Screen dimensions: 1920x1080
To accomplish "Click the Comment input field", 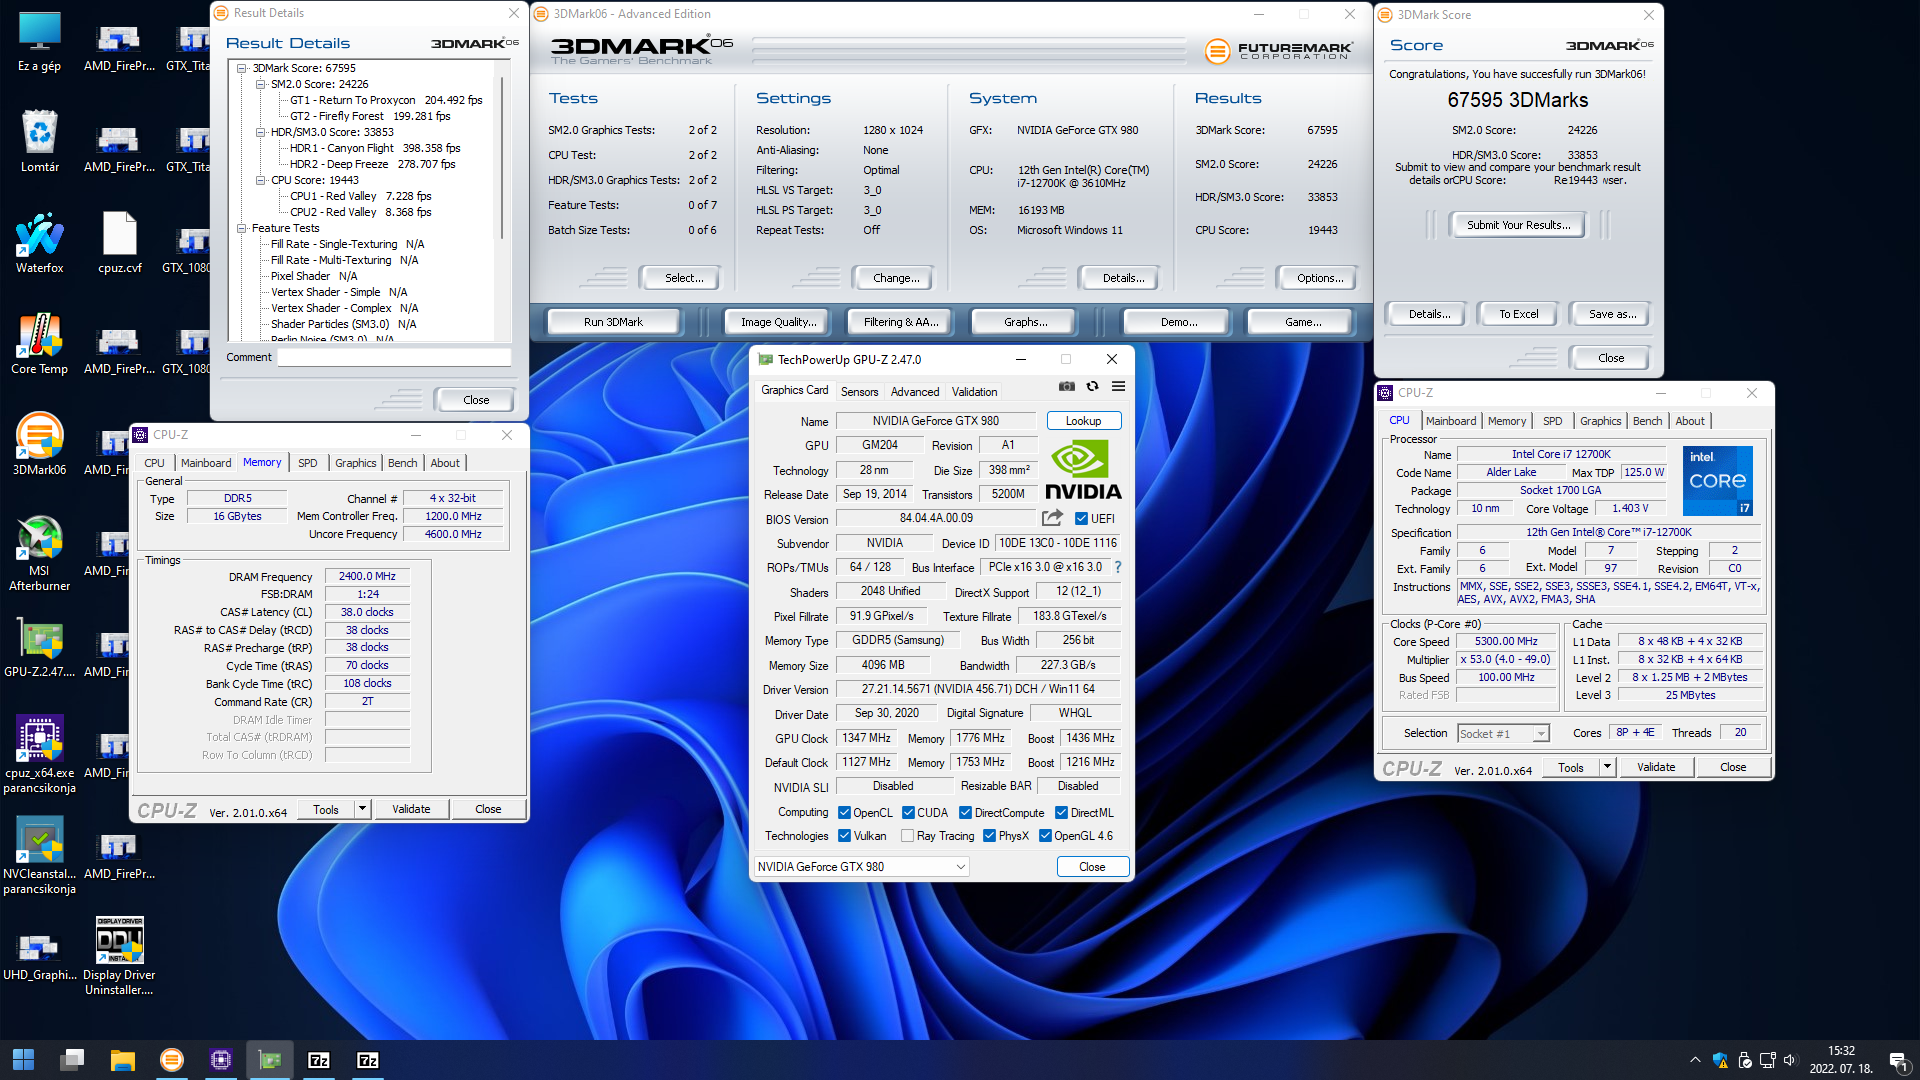I will click(394, 357).
